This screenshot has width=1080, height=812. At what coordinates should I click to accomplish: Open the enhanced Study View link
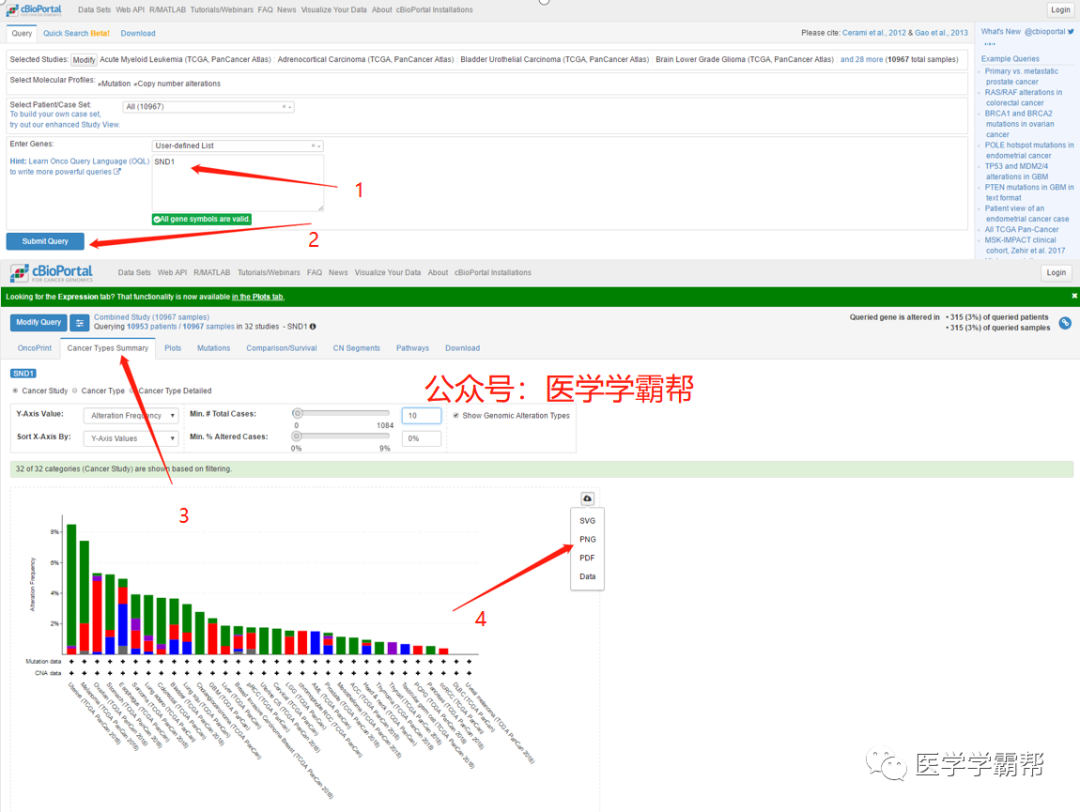pyautogui.click(x=64, y=125)
